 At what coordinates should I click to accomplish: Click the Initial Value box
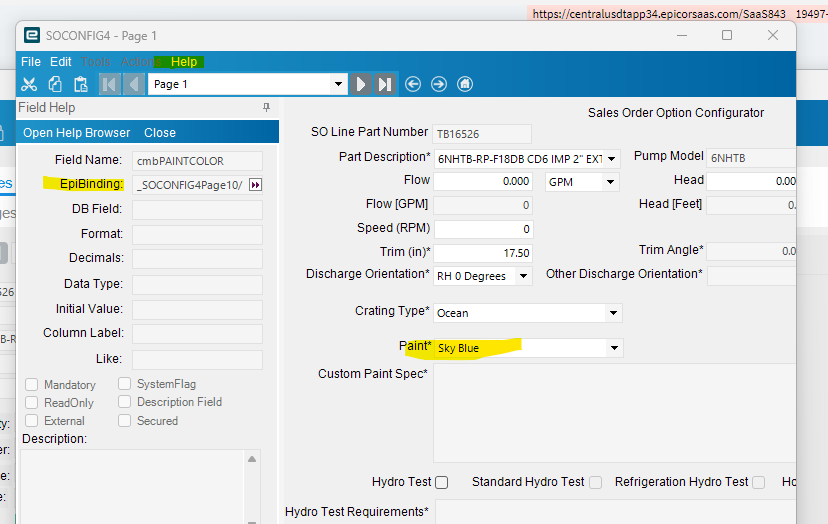pyautogui.click(x=197, y=310)
